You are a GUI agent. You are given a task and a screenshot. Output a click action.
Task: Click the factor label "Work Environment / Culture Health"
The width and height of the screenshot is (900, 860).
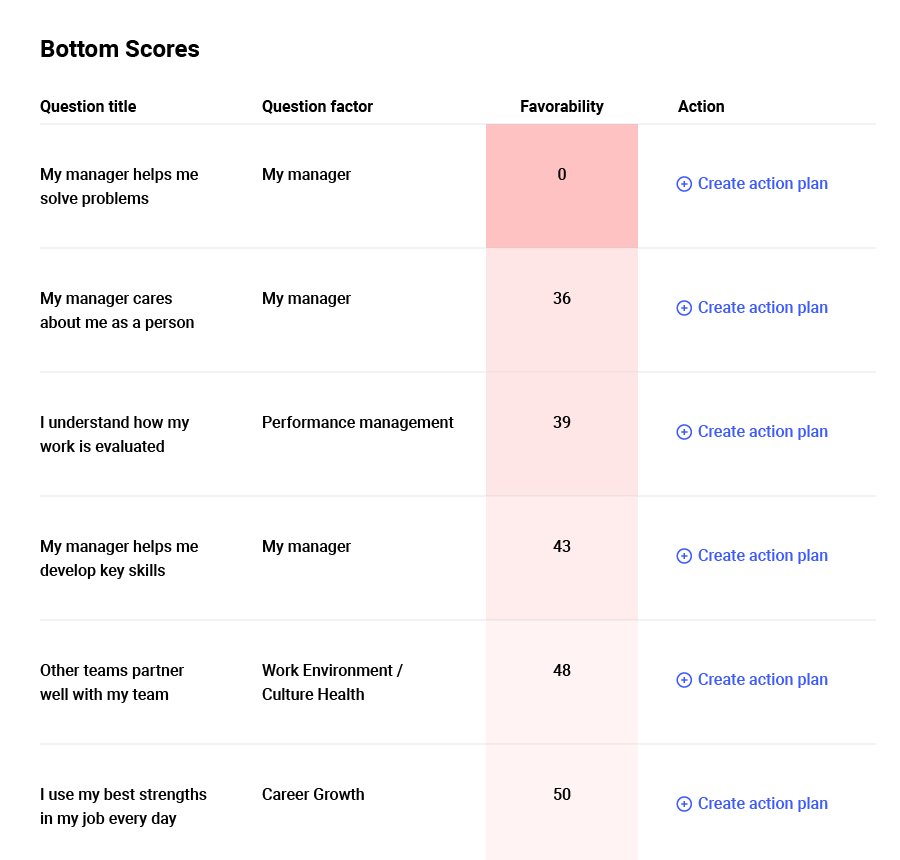(331, 682)
